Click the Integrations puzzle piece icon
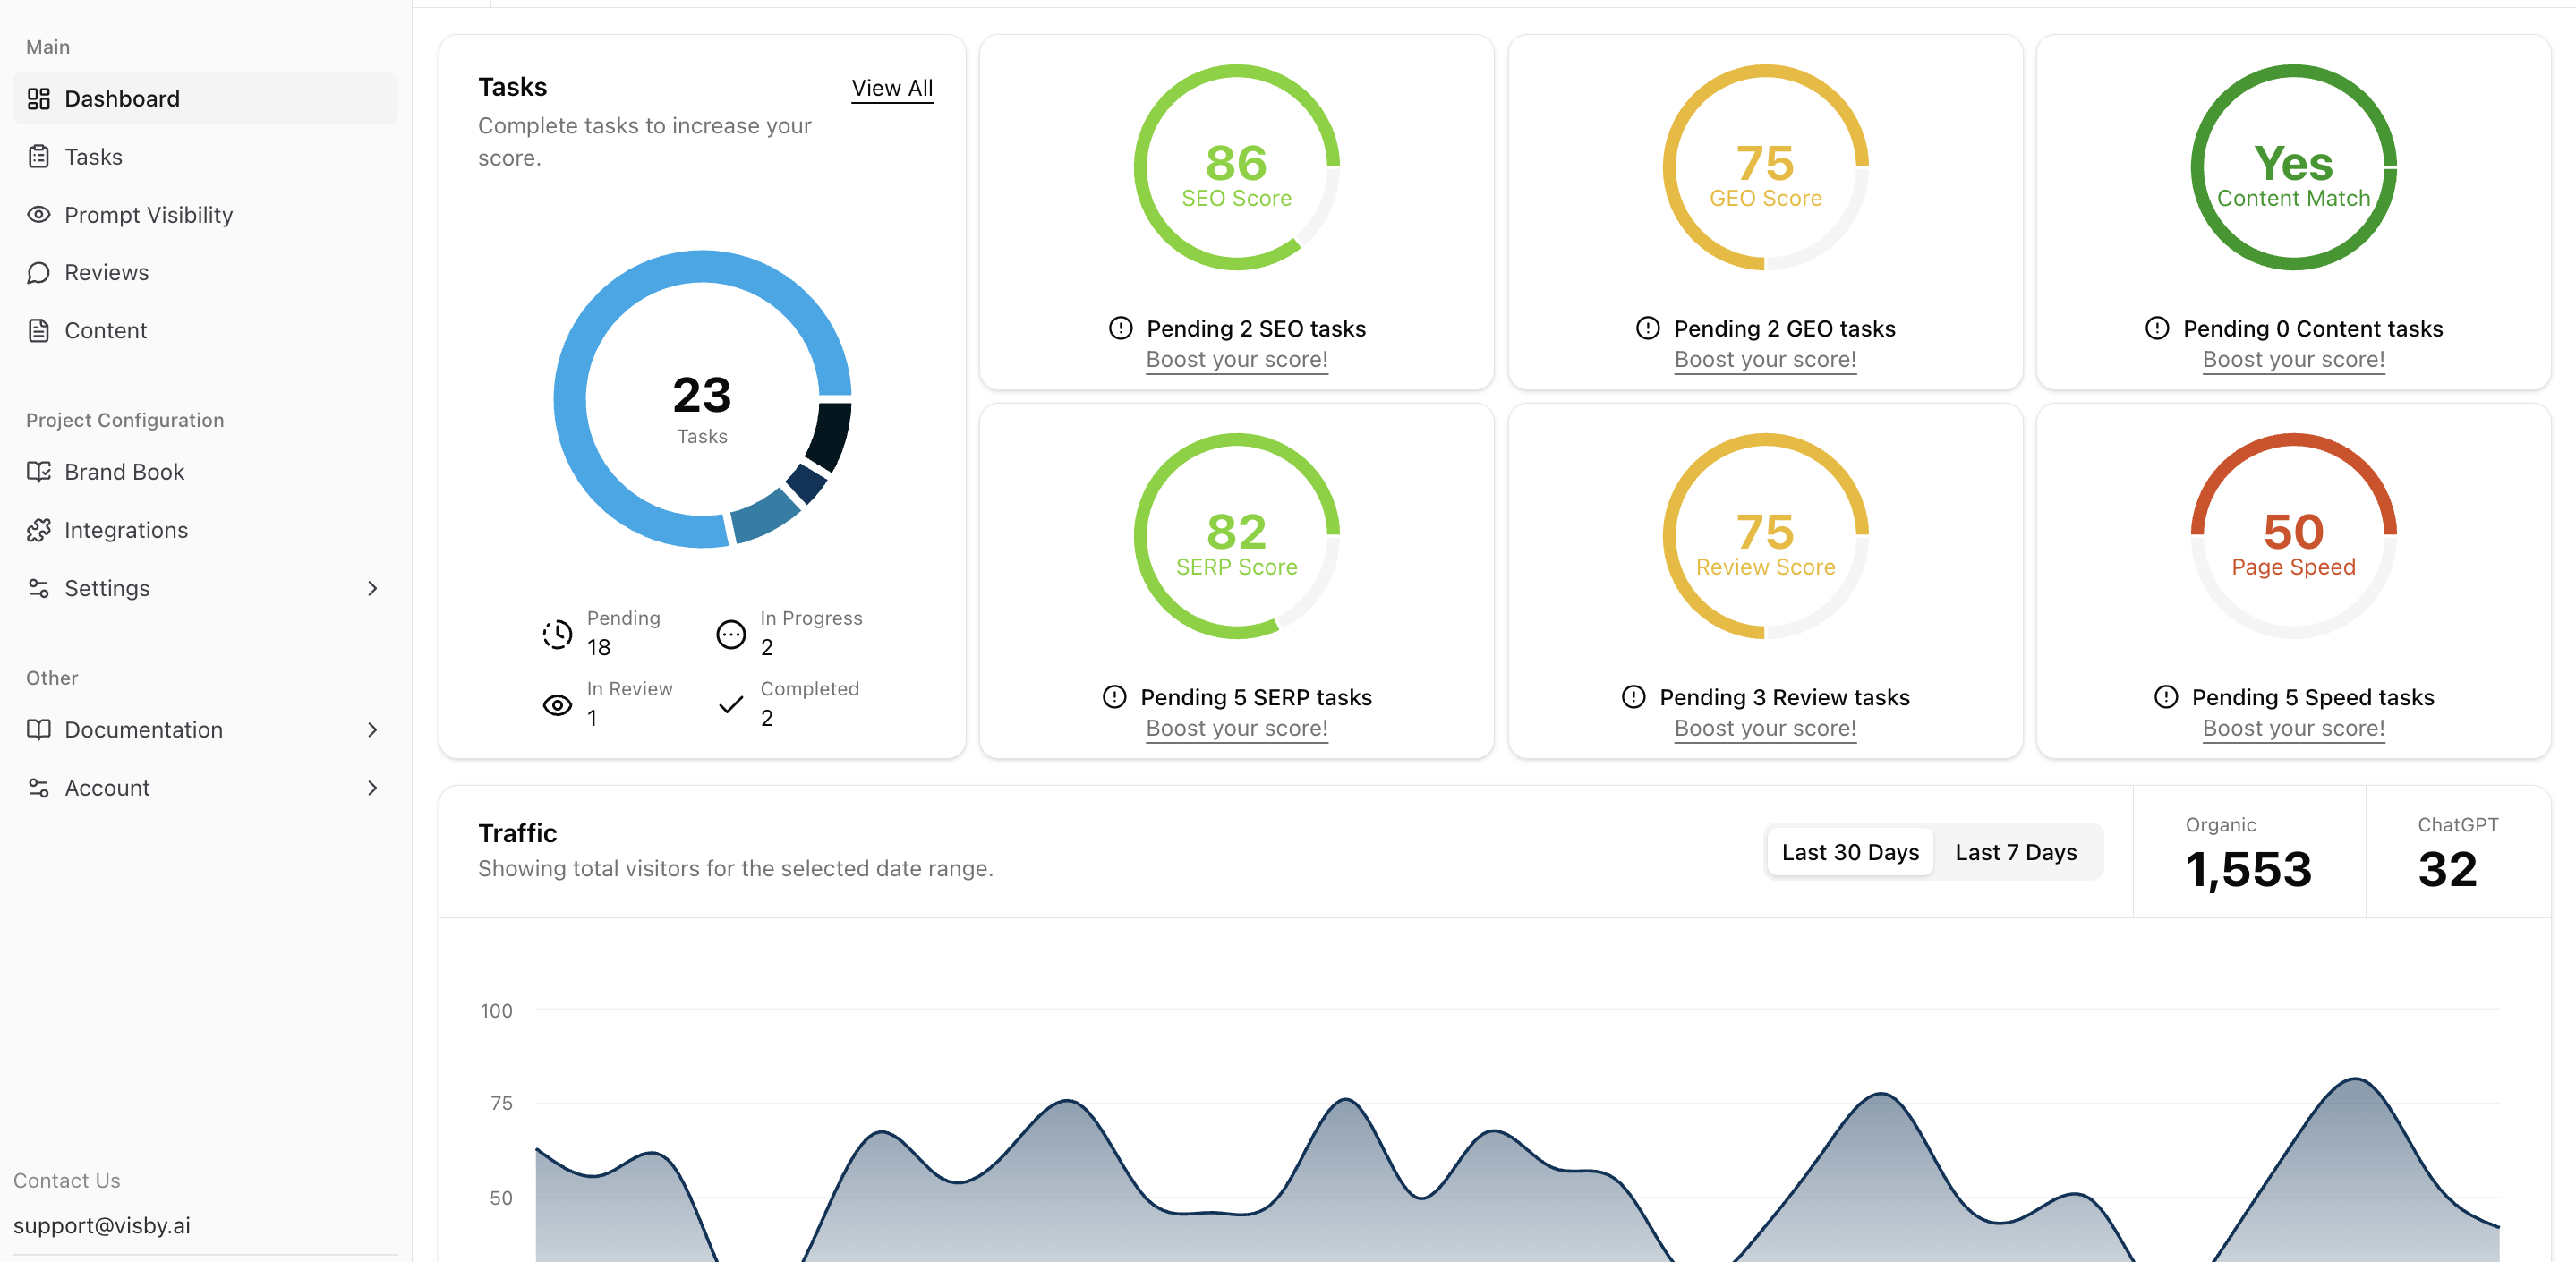 [39, 529]
